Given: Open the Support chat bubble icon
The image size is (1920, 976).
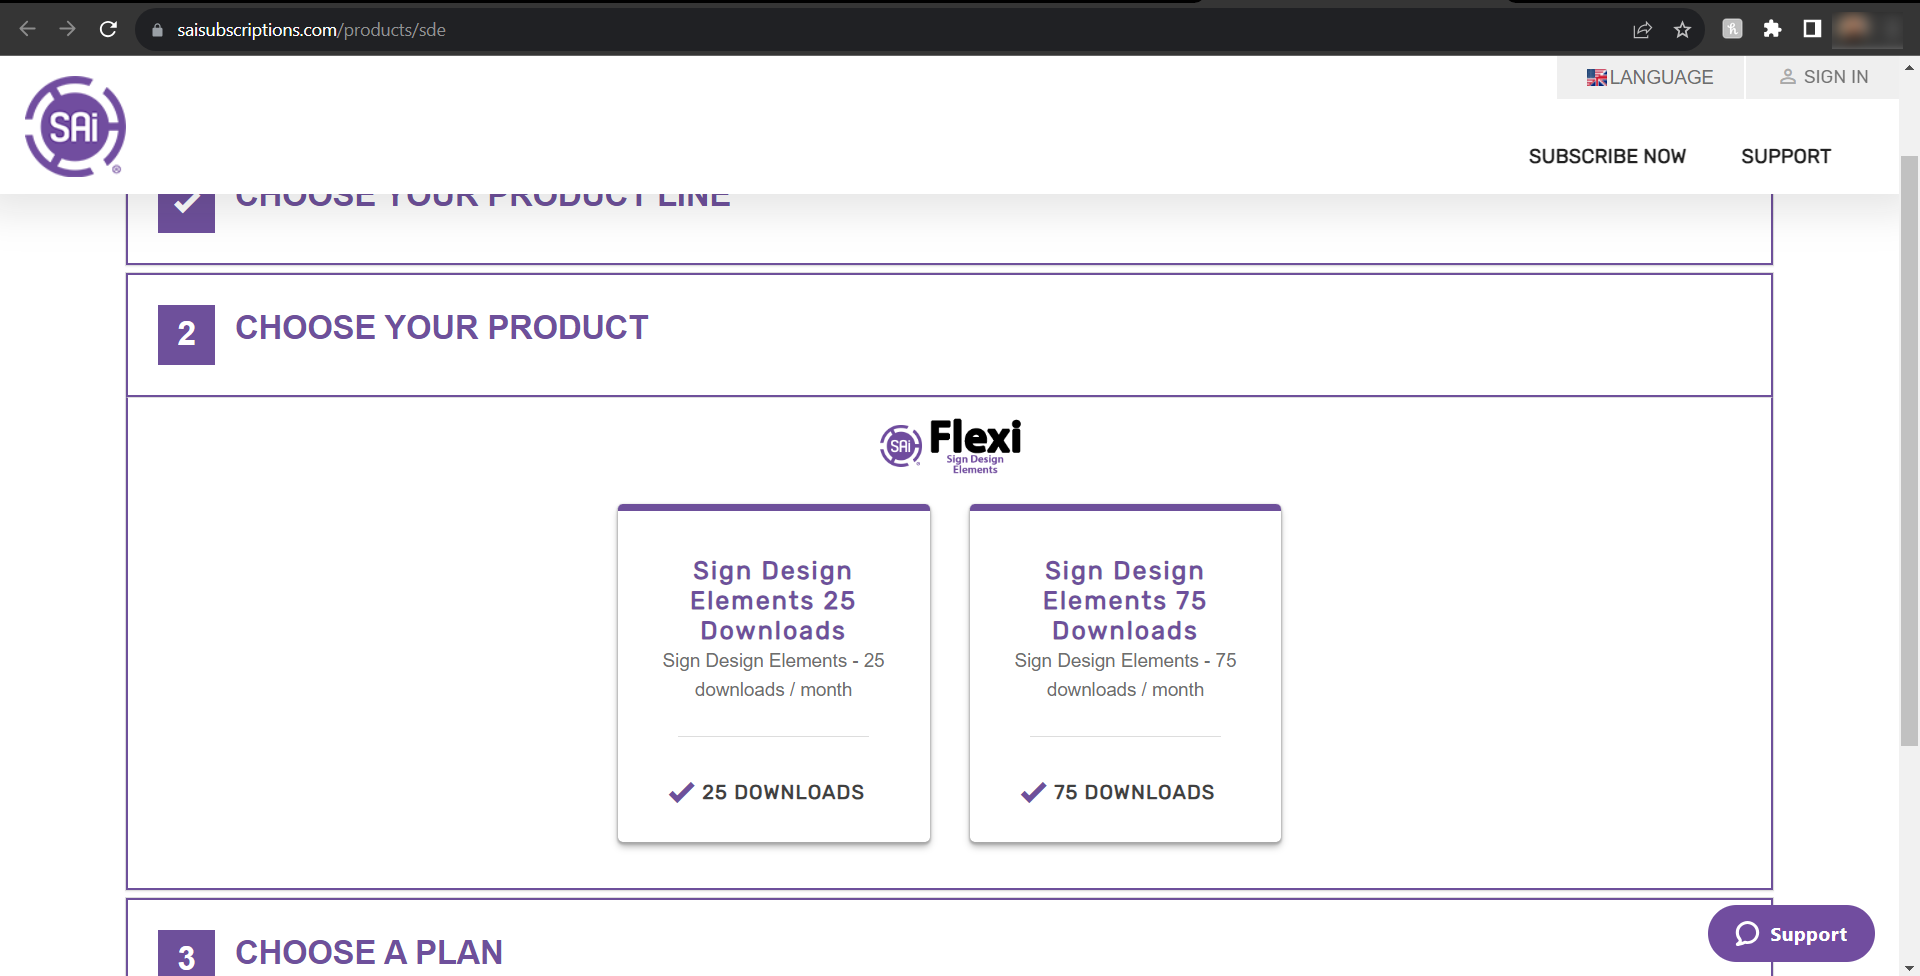Looking at the screenshot, I should [1747, 933].
